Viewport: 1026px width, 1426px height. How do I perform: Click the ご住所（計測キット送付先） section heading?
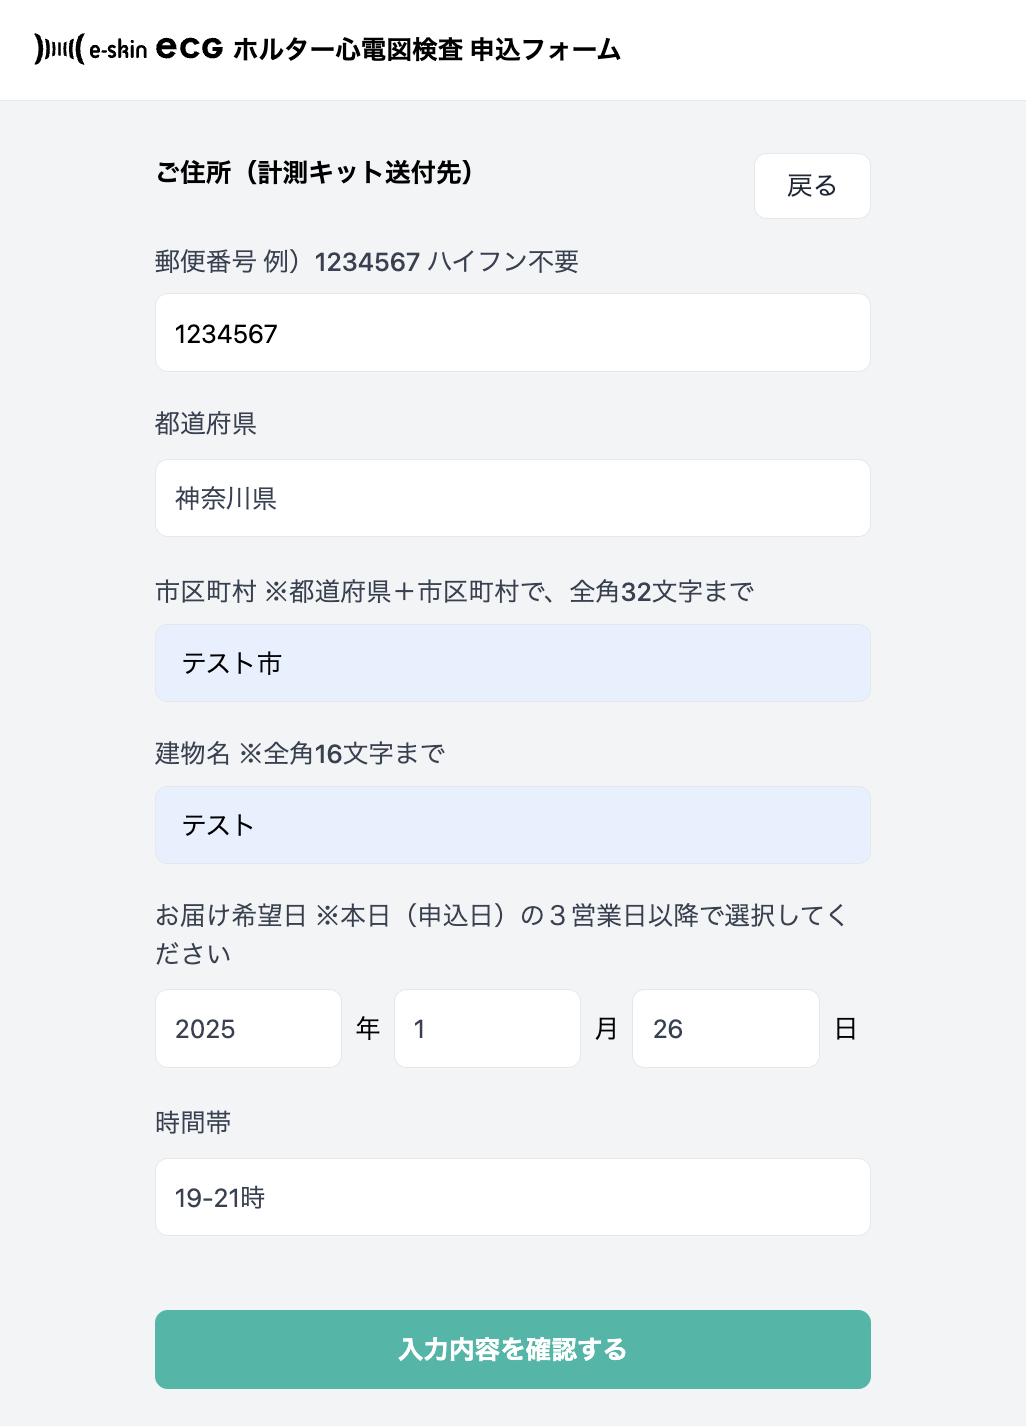[315, 173]
